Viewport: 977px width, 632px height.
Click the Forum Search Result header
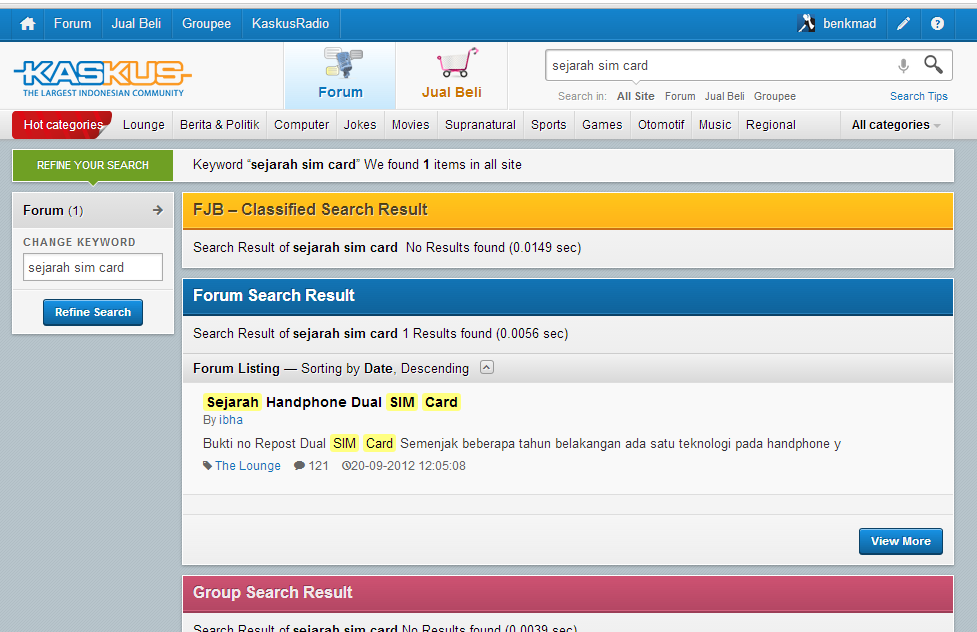tap(568, 296)
